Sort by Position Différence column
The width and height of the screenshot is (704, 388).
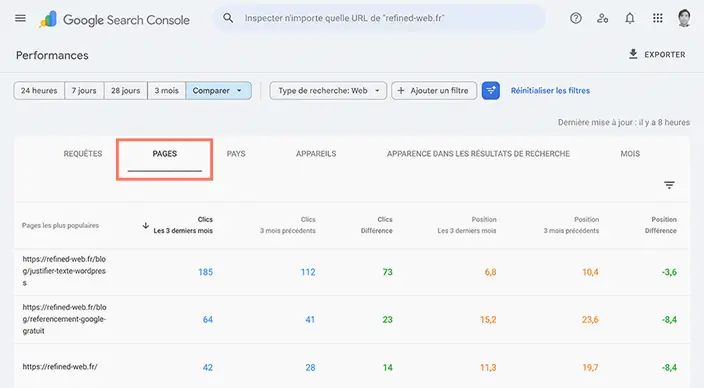(x=660, y=225)
